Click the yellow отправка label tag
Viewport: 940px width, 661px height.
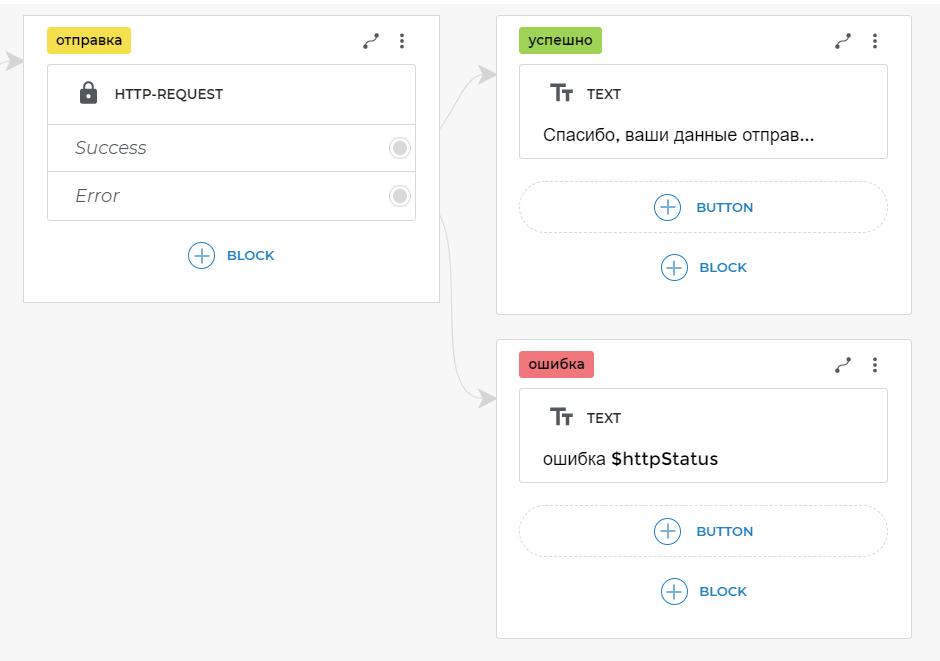89,41
